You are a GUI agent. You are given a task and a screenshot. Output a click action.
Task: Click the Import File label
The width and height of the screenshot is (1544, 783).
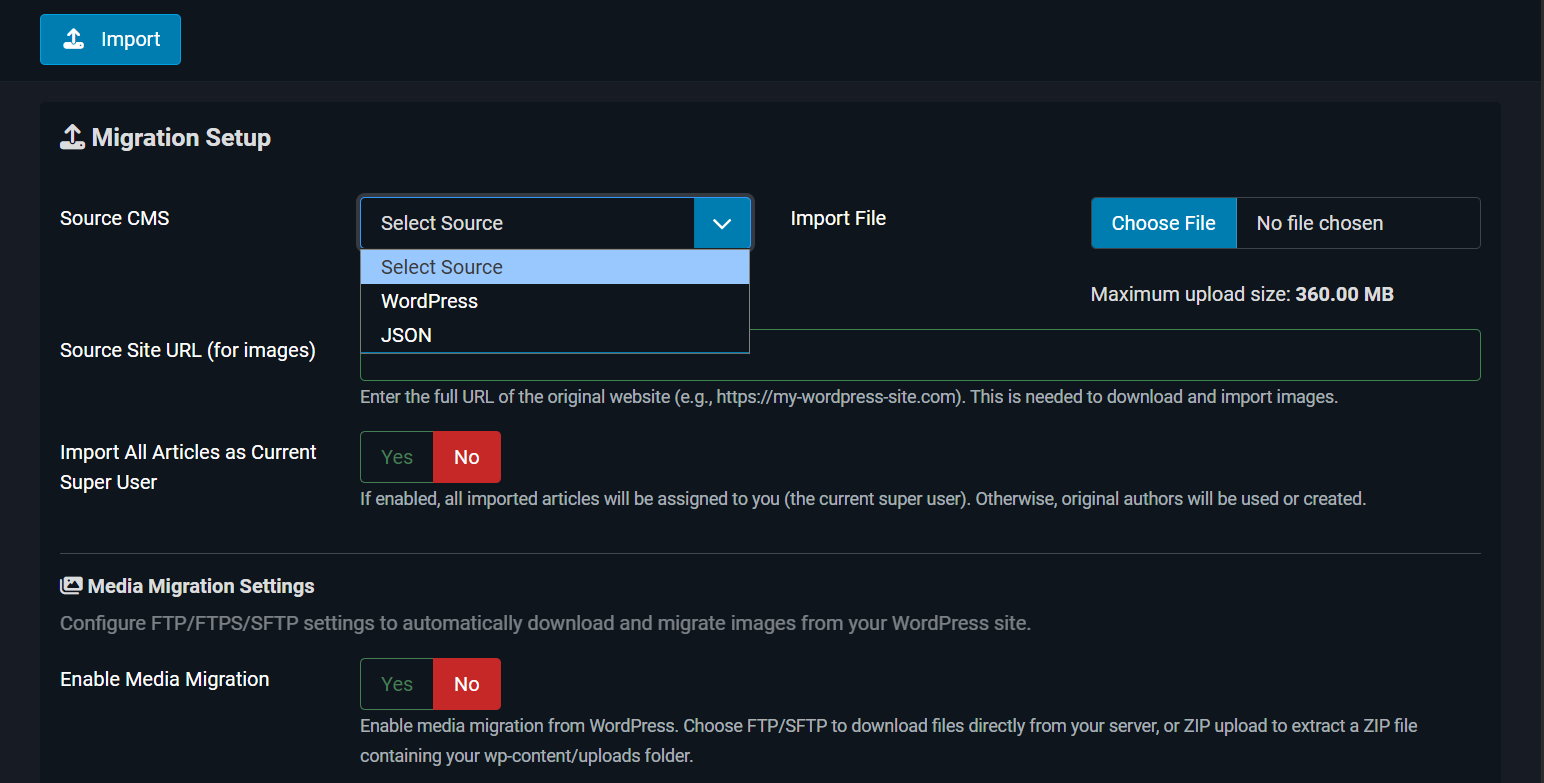pyautogui.click(x=838, y=218)
